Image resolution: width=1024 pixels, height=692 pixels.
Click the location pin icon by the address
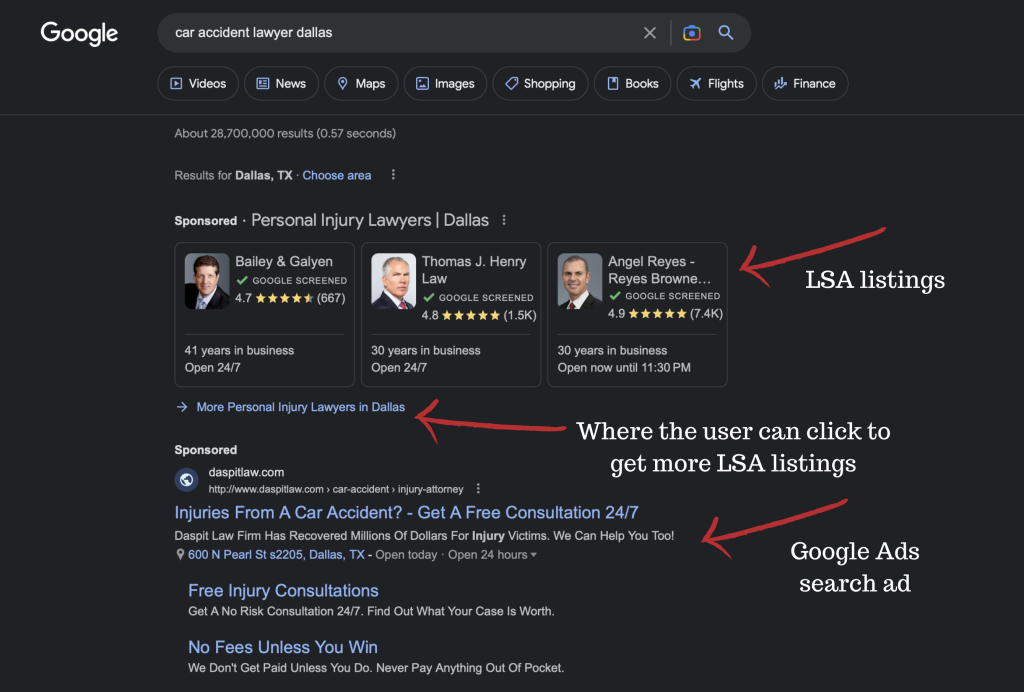coord(180,555)
